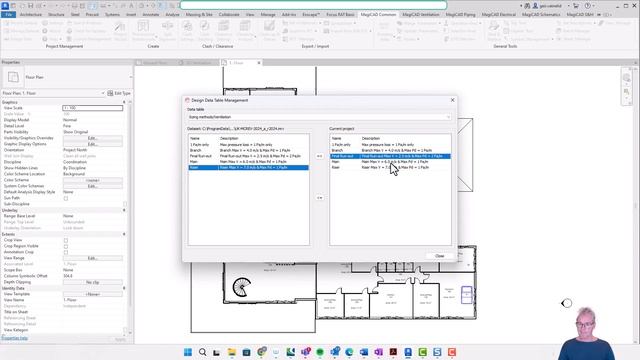Open Windows taskbar Search
This screenshot has height=360, width=640.
(202, 352)
